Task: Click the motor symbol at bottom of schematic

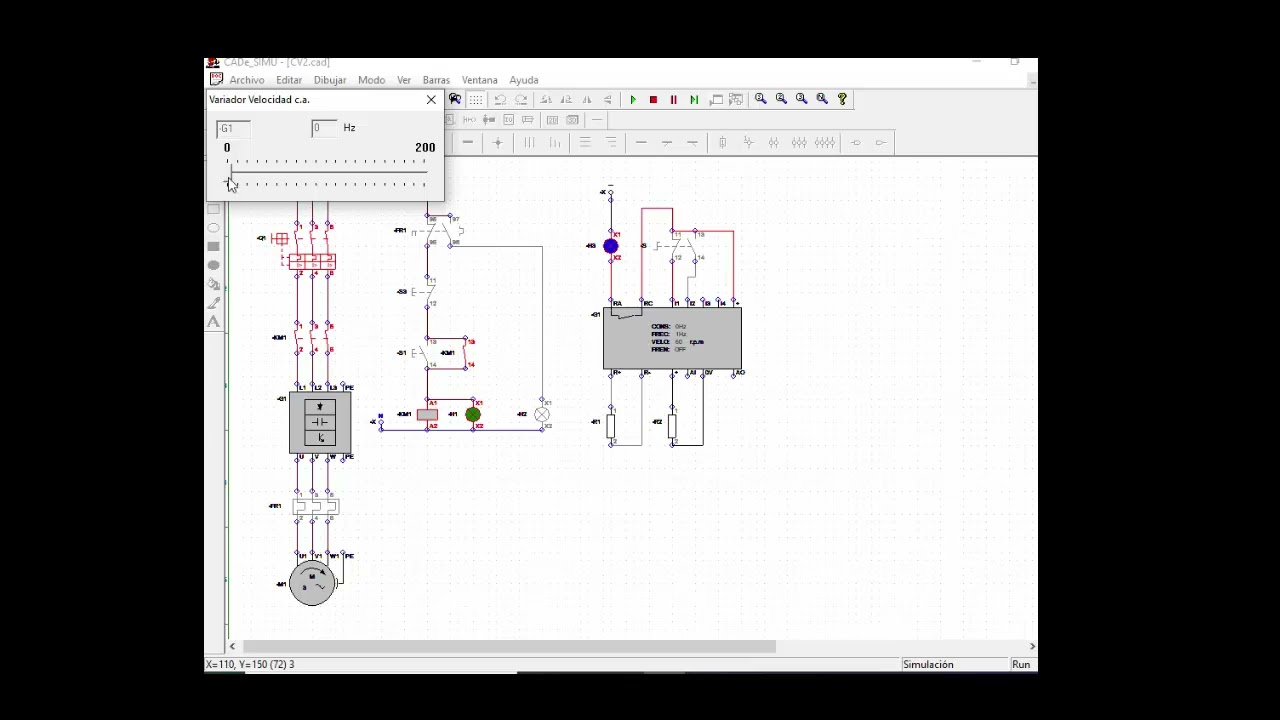Action: coord(312,583)
